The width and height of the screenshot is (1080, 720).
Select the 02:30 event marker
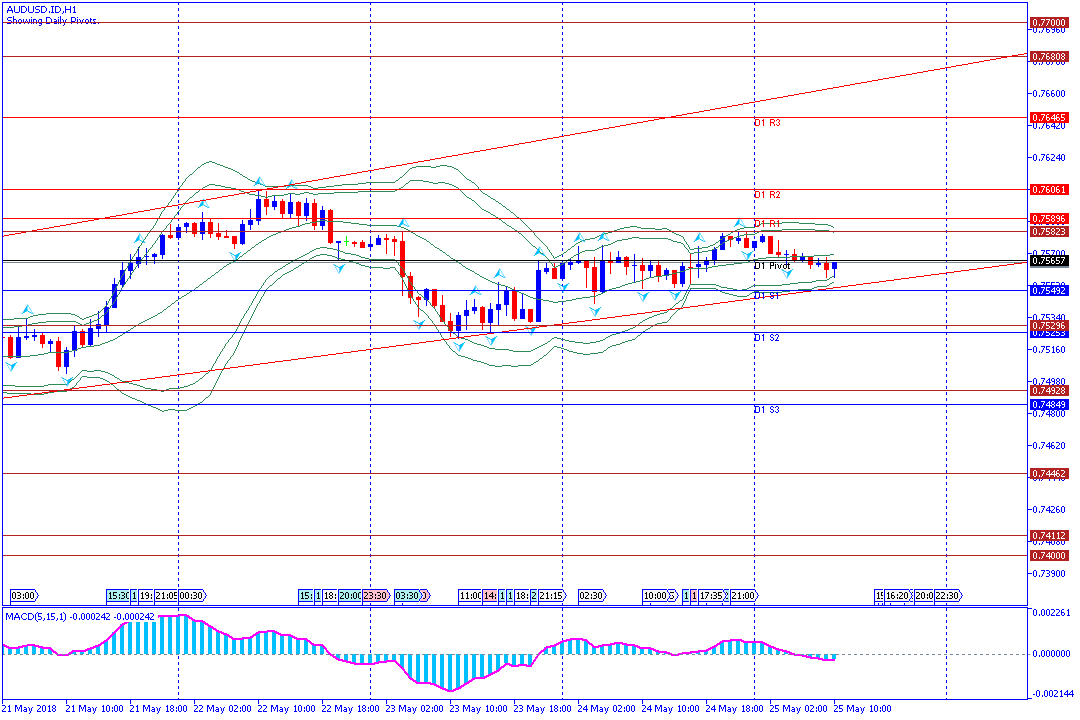[x=591, y=595]
